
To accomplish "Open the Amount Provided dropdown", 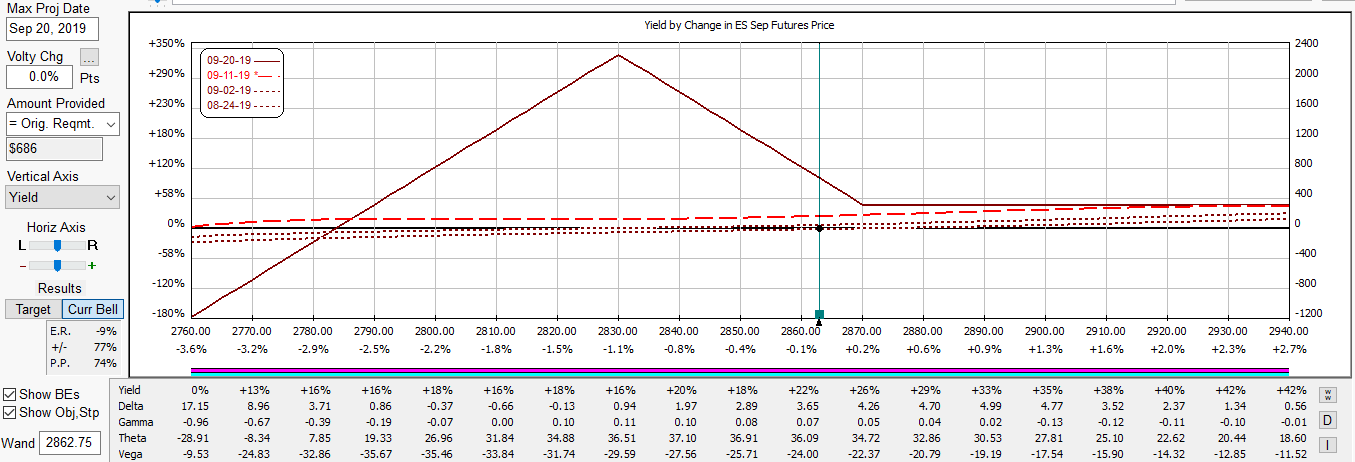I will (x=62, y=124).
